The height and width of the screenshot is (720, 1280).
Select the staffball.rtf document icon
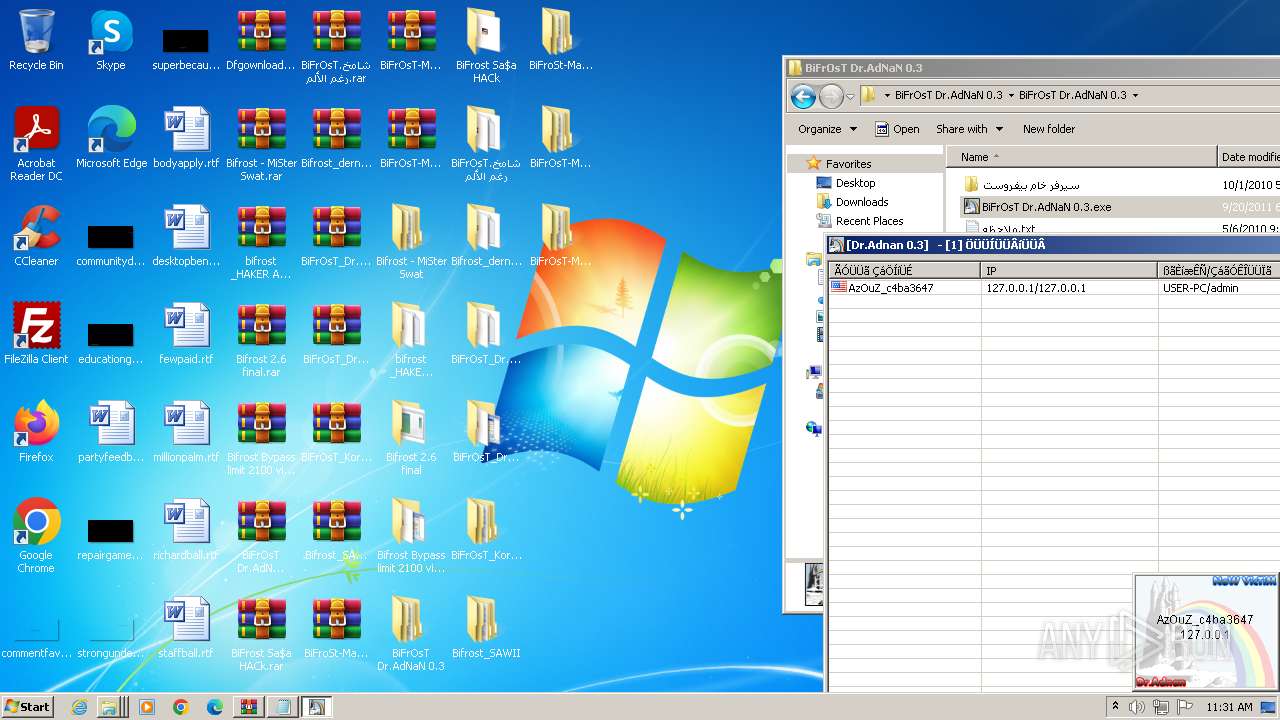pos(186,628)
